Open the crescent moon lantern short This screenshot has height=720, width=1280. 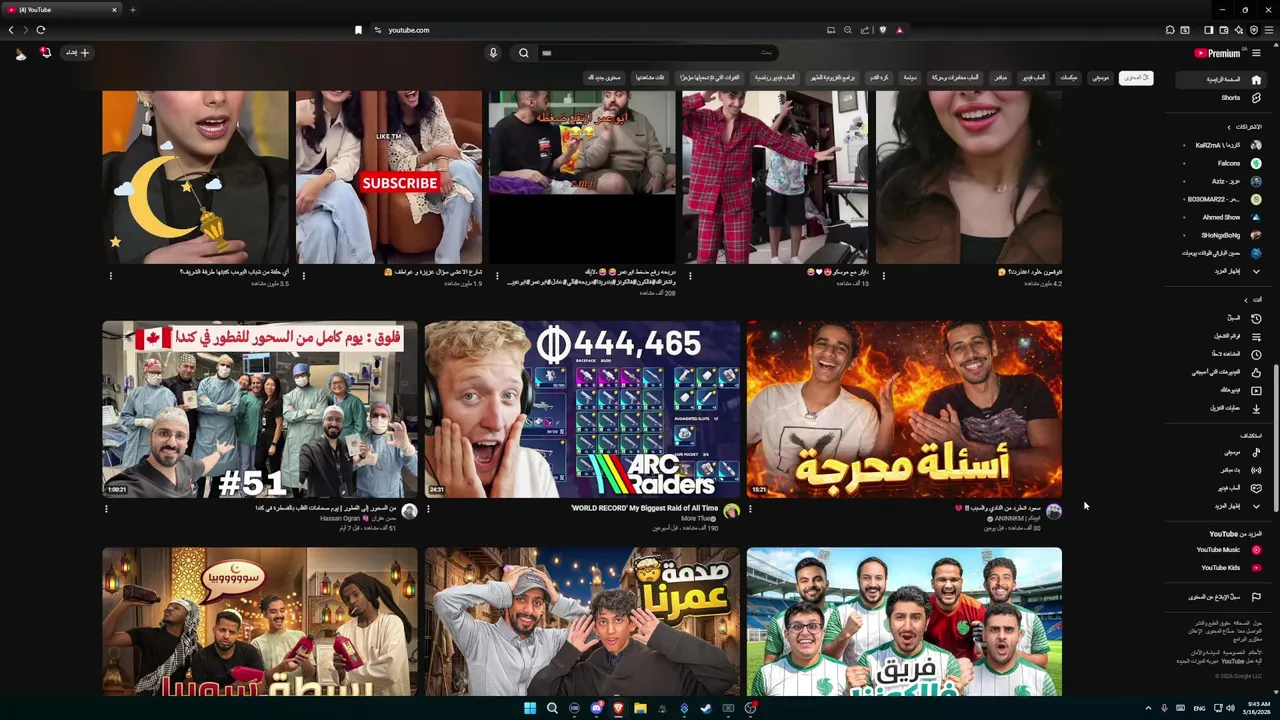coord(195,177)
